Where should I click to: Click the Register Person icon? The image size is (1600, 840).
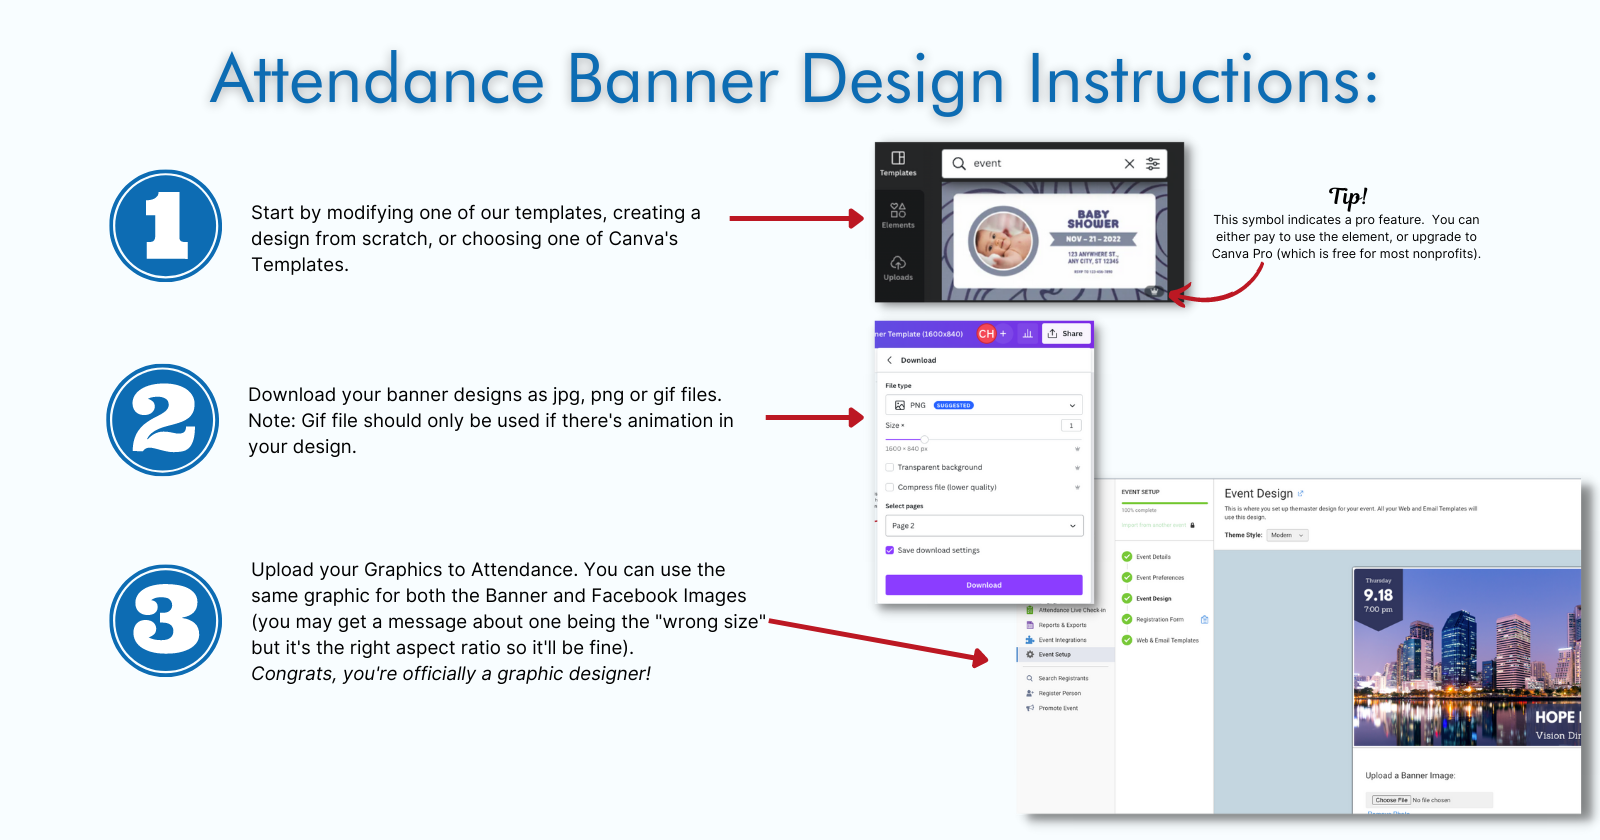coord(1030,693)
